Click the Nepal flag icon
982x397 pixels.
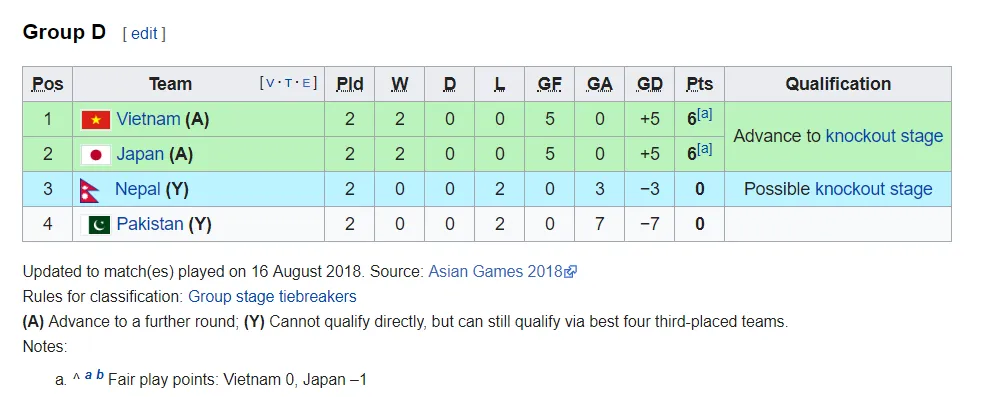tap(90, 190)
